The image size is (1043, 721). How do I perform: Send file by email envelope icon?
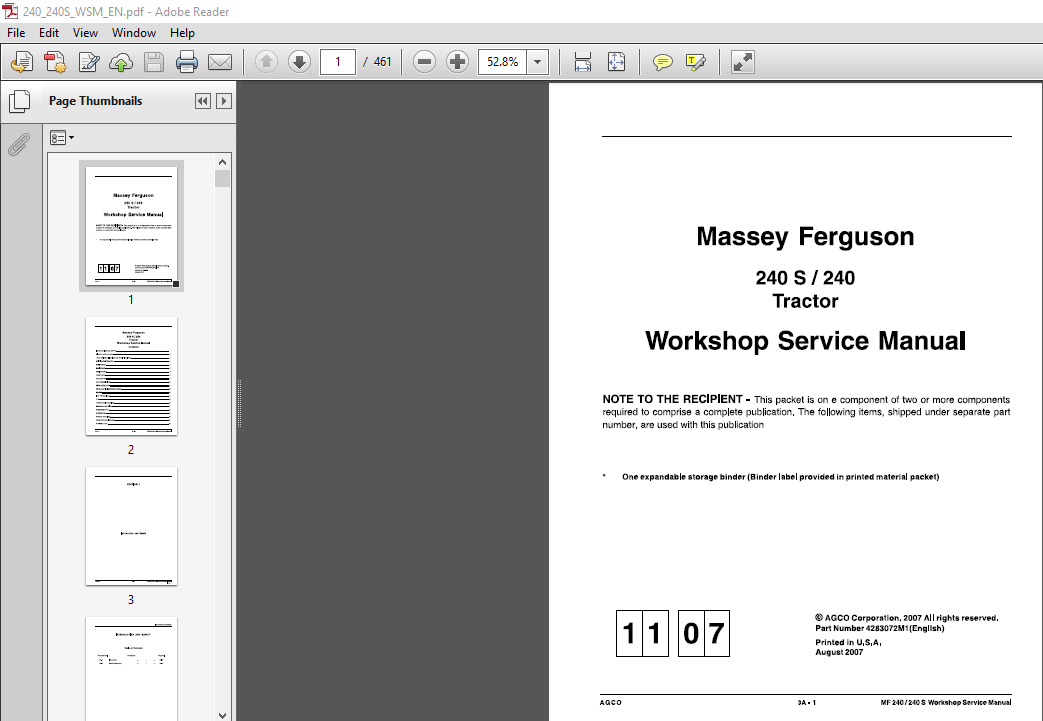click(220, 62)
